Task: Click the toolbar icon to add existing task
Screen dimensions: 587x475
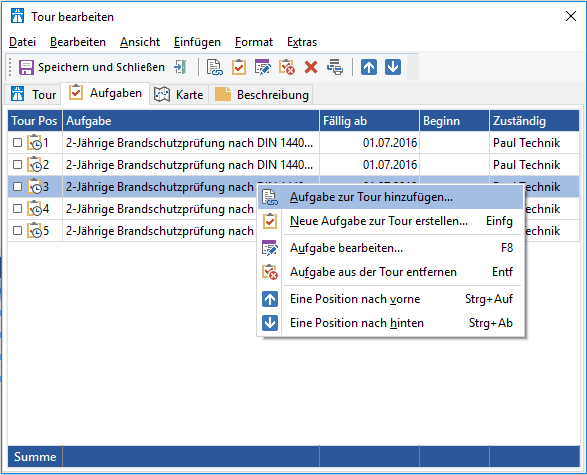Action: tap(215, 67)
